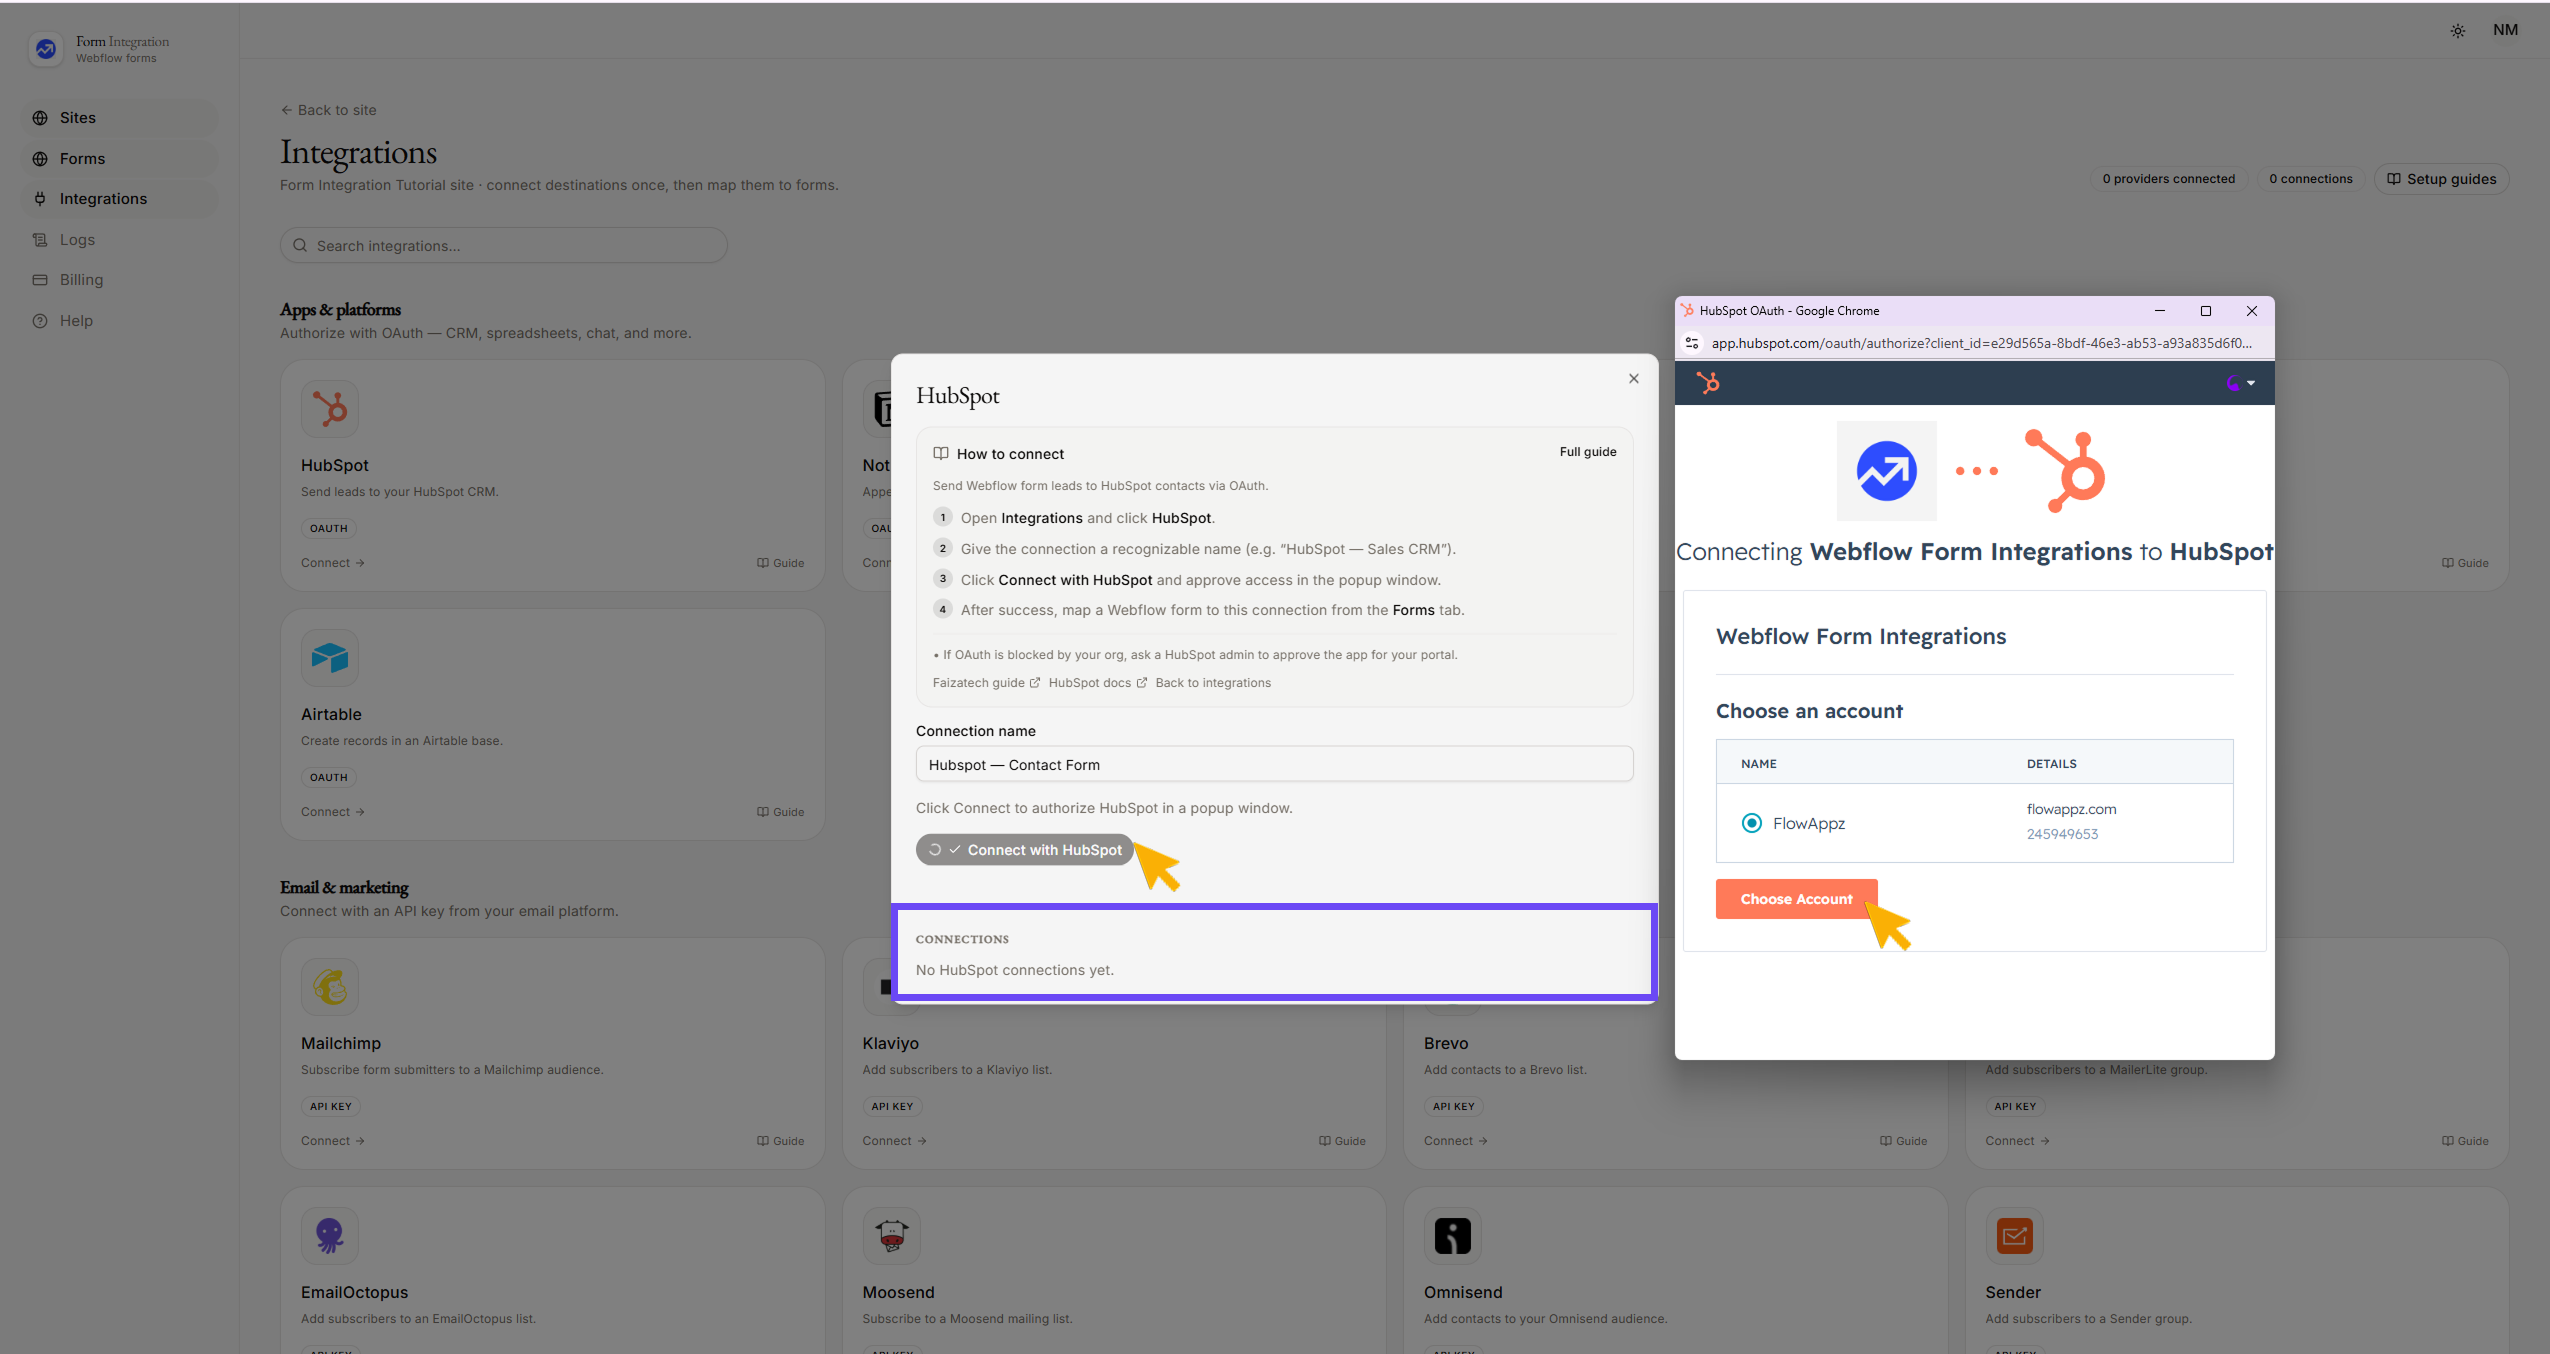Click the Sender card title
This screenshot has height=1354, width=2550.
coord(2013,1292)
